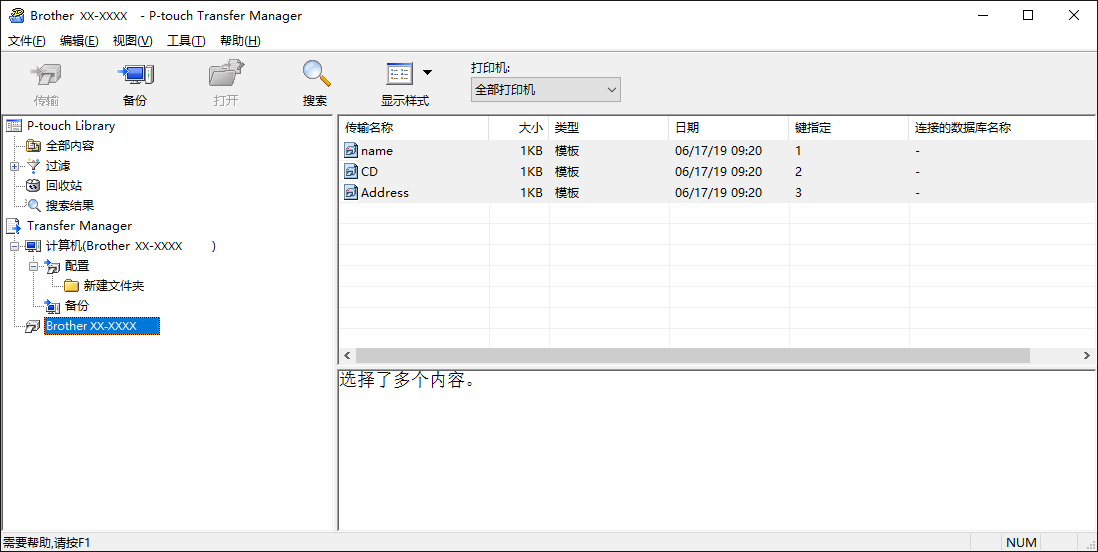
Task: Click the Search (搜索) magnifier icon
Action: point(315,74)
